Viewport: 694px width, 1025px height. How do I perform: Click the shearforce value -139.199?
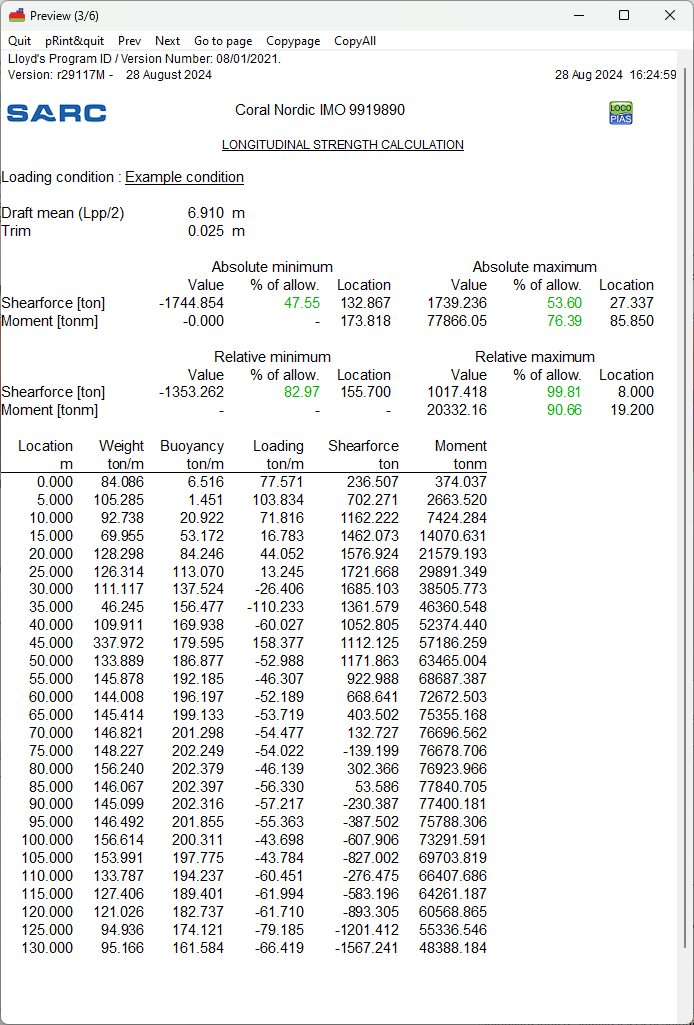coord(370,751)
